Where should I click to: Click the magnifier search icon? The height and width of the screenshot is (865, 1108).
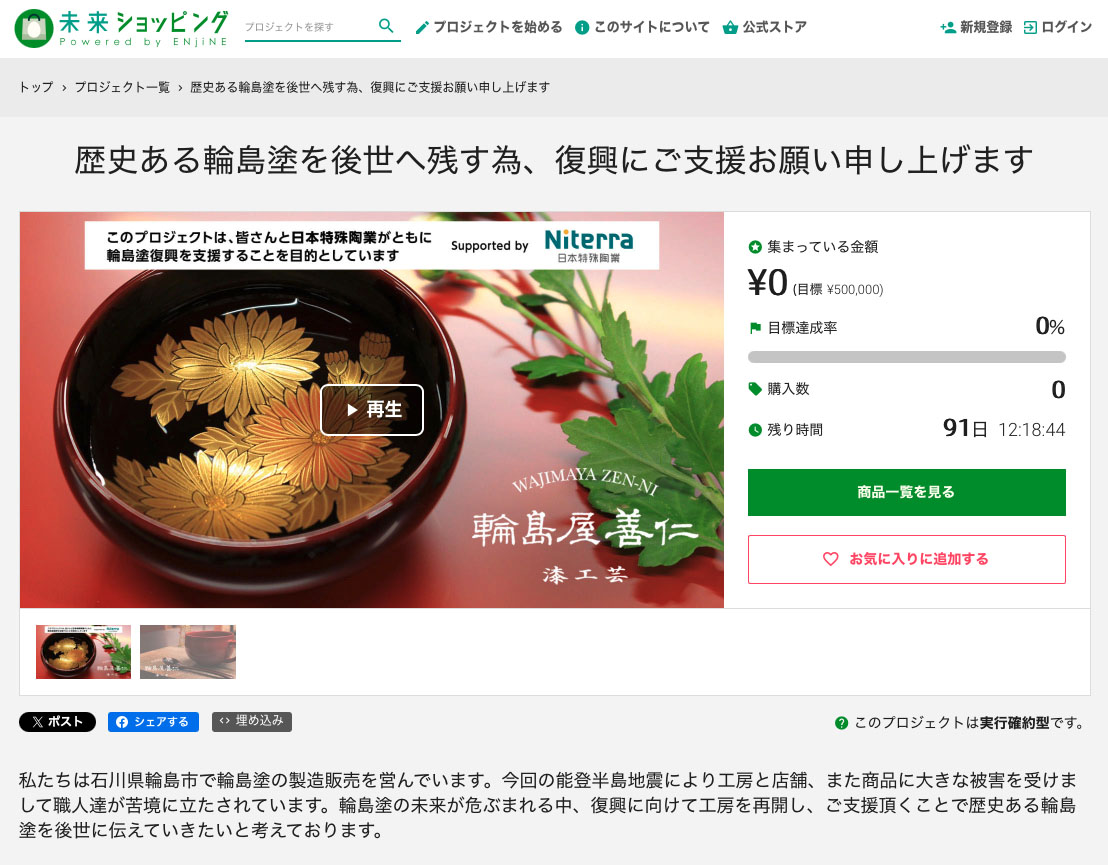pos(386,26)
